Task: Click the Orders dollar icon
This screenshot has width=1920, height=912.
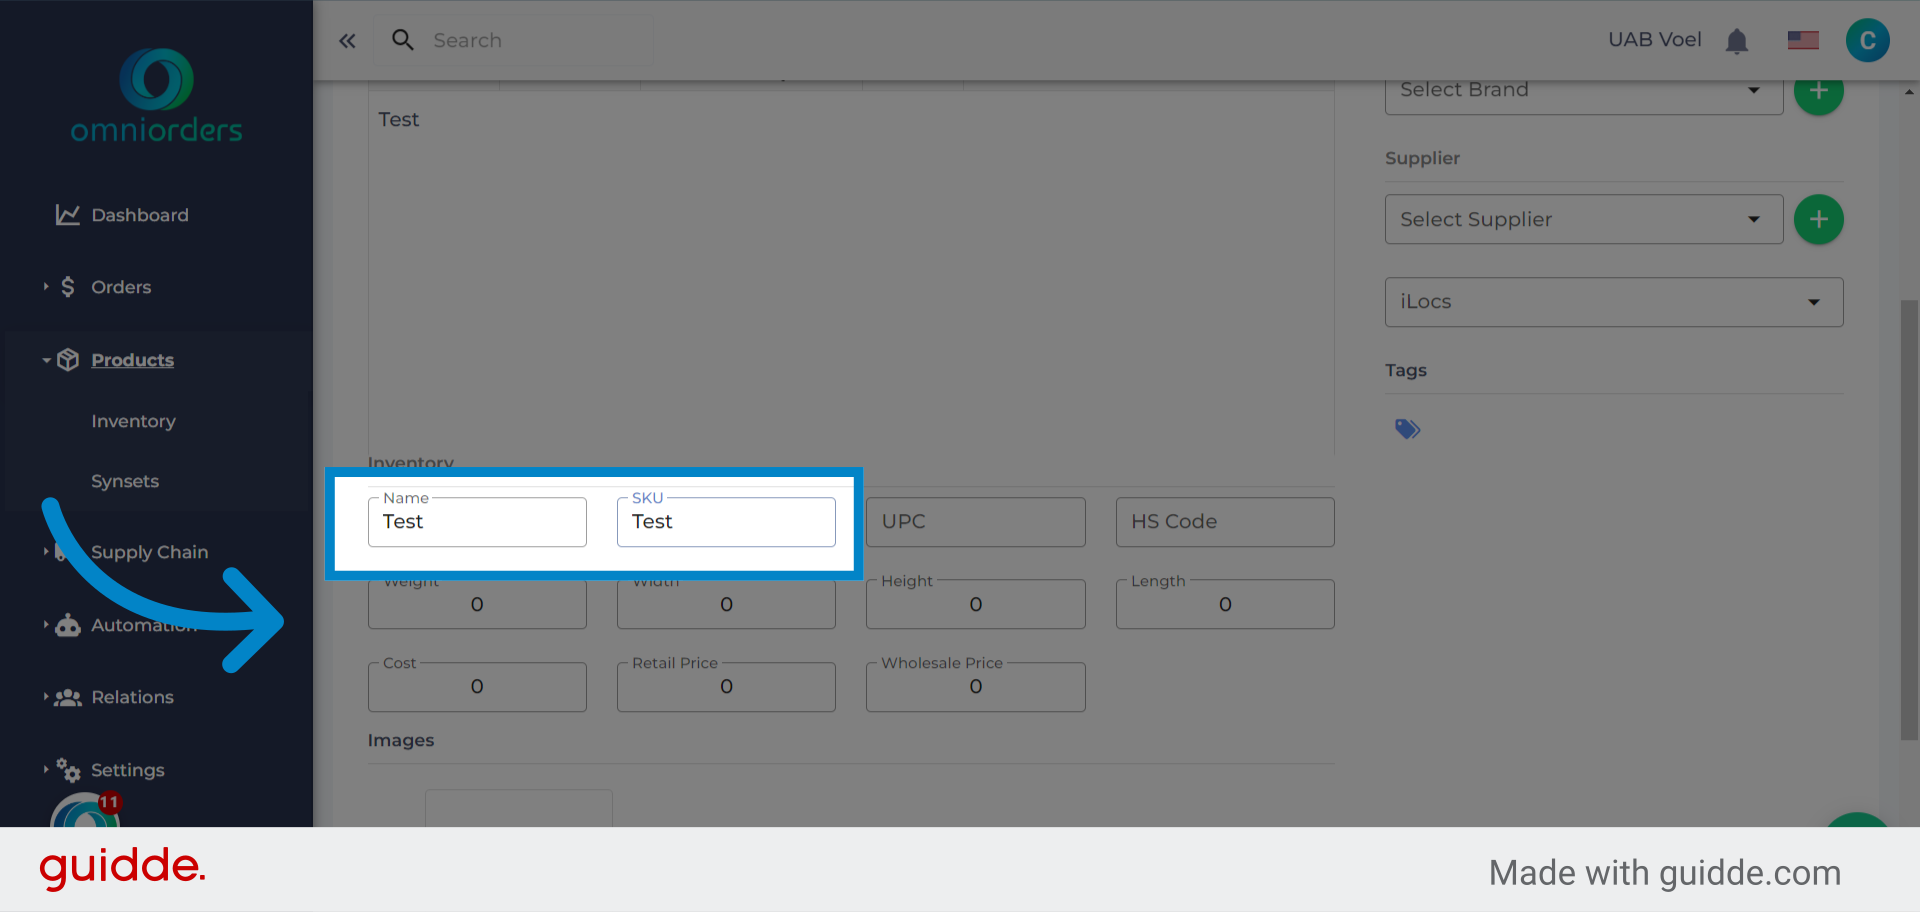Action: pos(66,287)
